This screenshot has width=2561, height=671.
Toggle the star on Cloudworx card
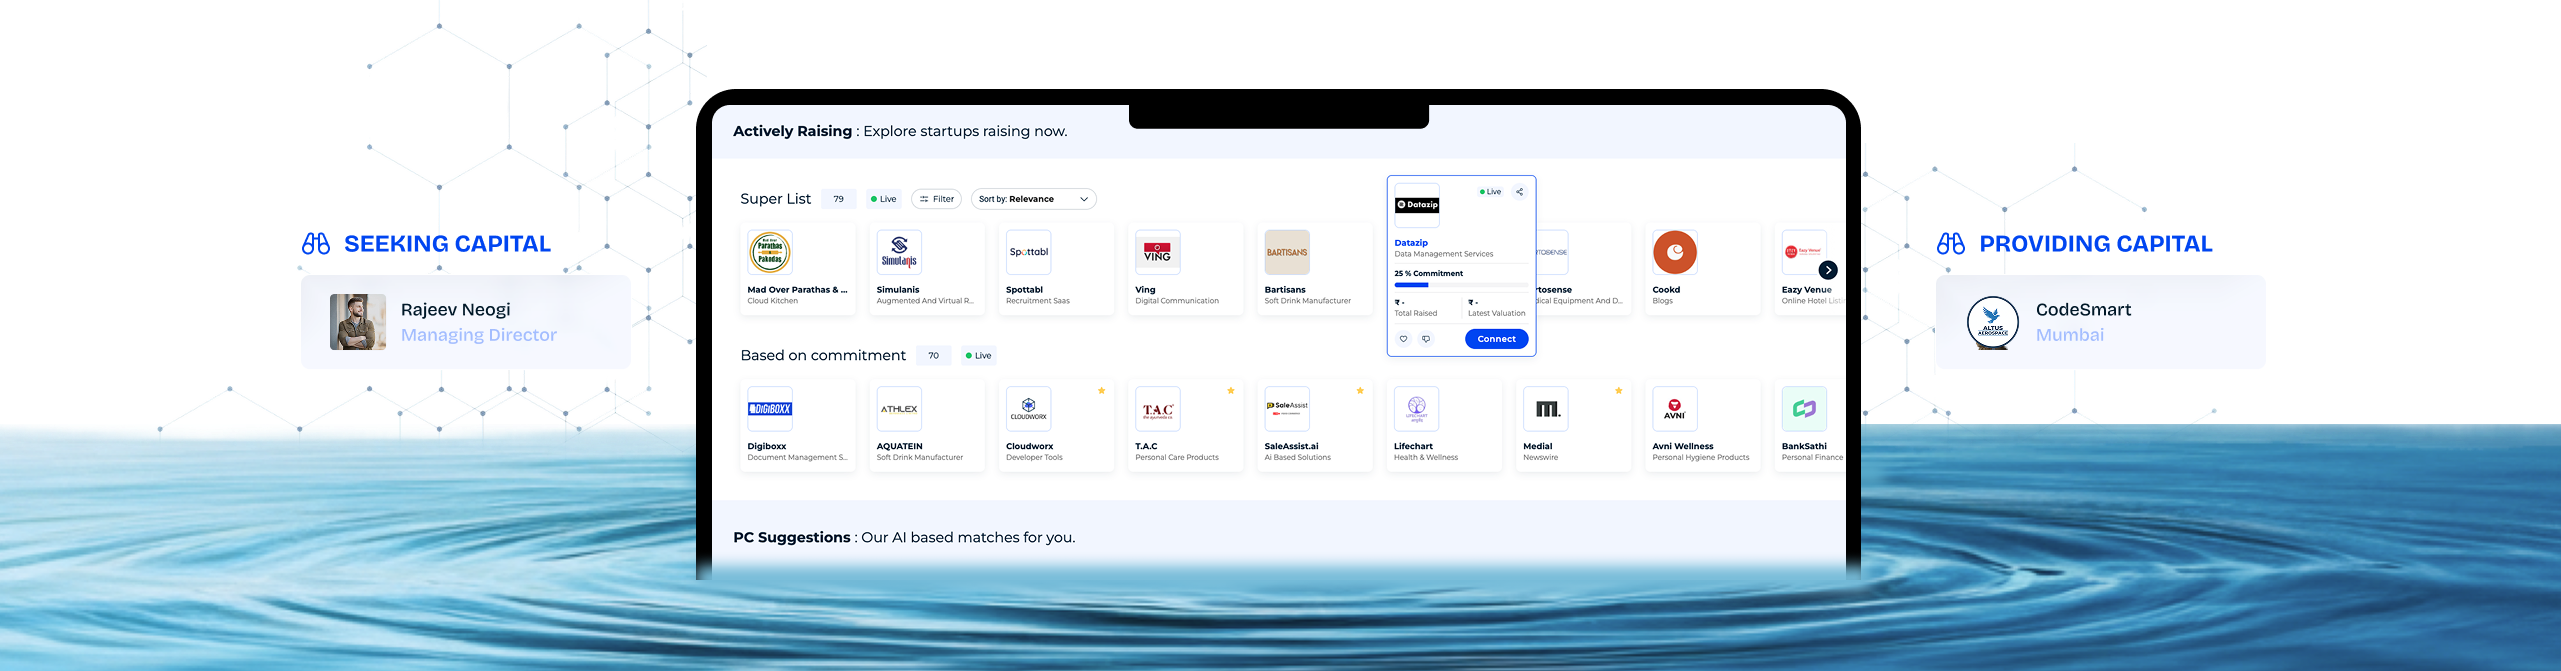point(1101,391)
